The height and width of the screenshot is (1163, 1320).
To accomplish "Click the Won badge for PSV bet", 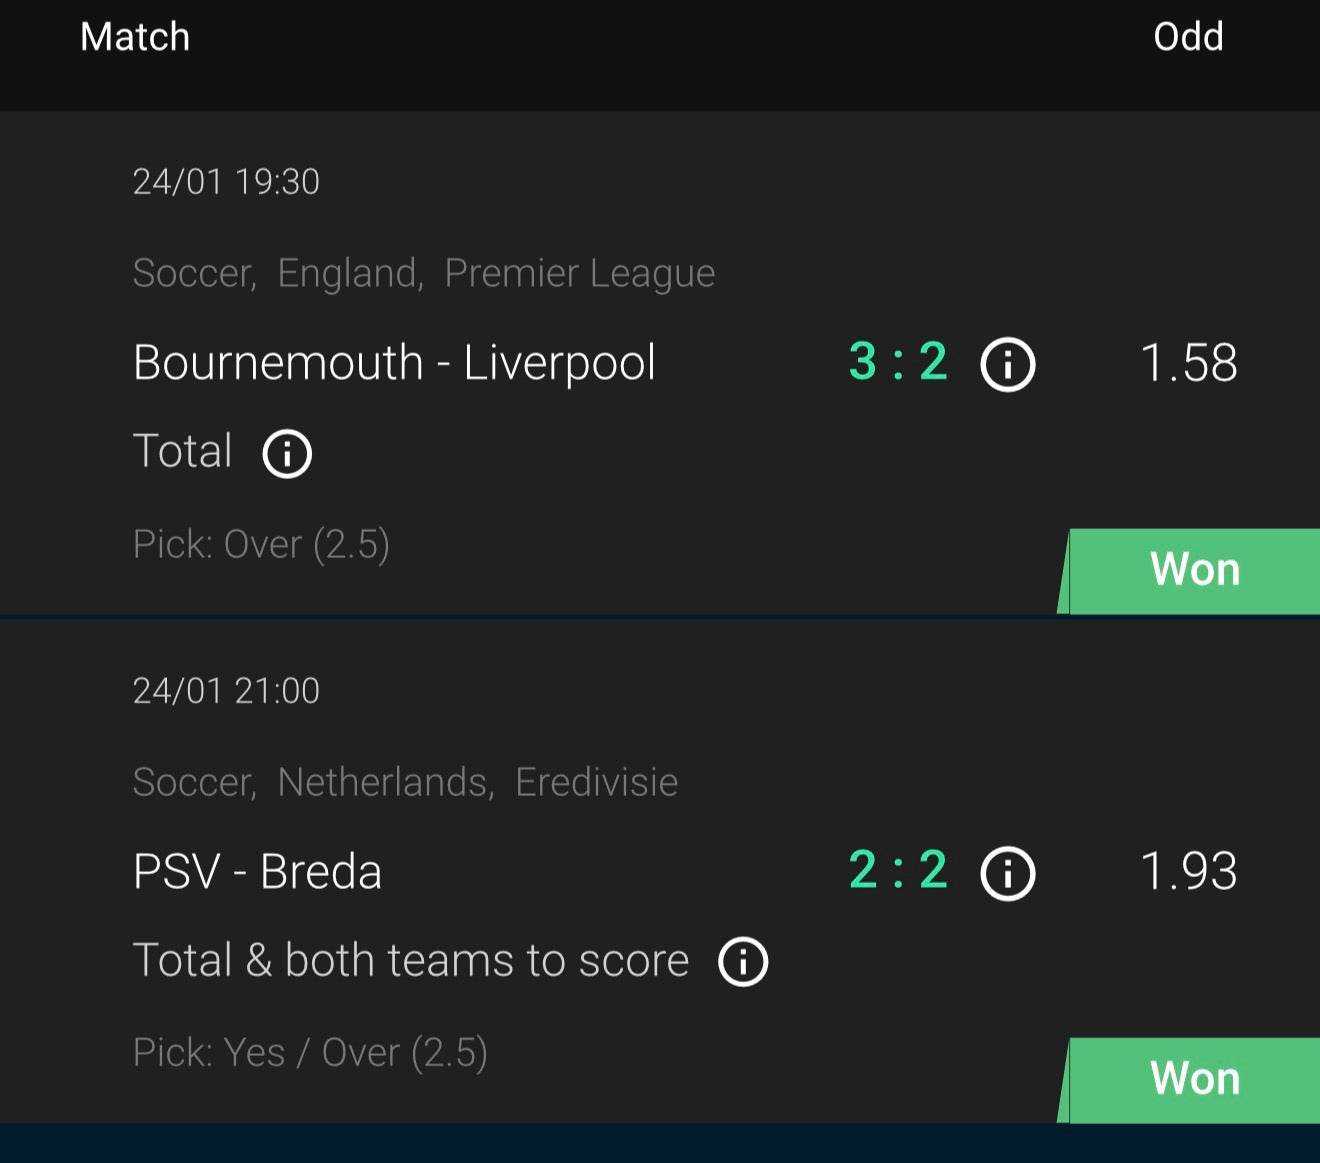I will click(x=1194, y=1079).
